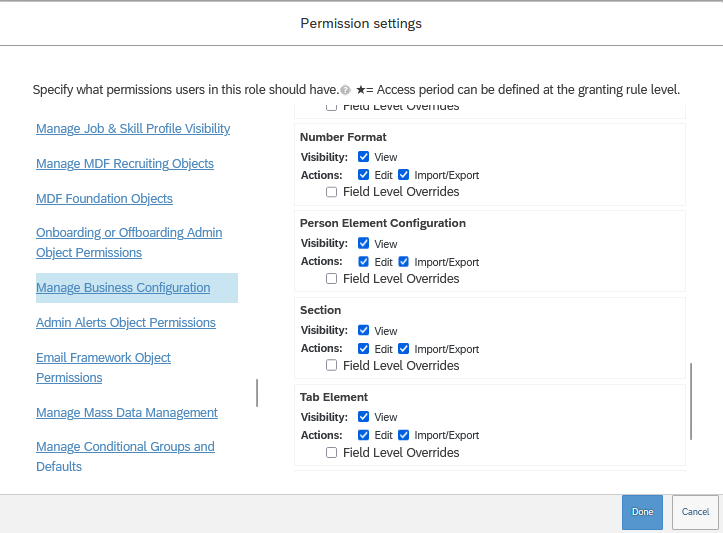
Task: Open MDF Foundation Objects permissions
Action: point(104,198)
